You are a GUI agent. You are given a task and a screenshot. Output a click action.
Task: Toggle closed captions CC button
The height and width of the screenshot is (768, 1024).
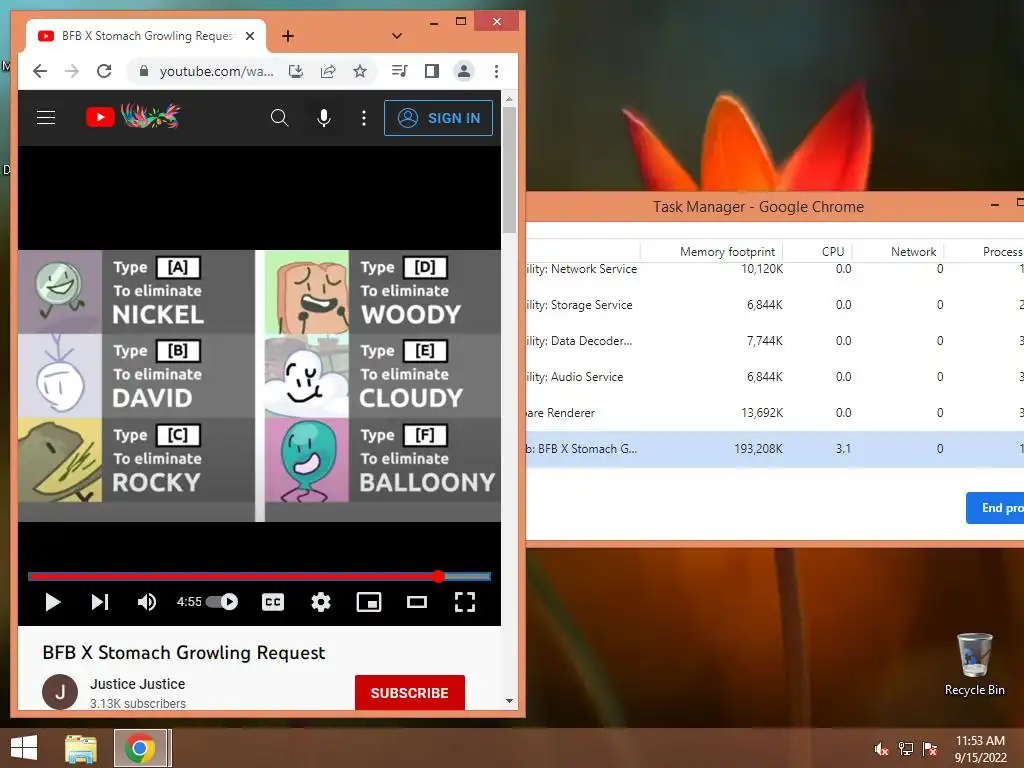[273, 602]
